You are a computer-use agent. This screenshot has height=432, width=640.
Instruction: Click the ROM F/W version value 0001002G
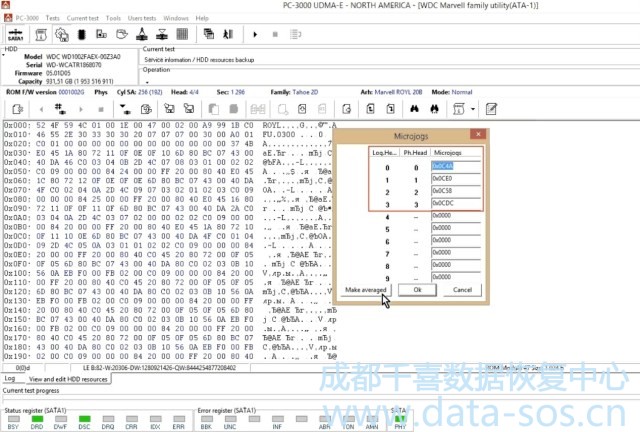(x=71, y=92)
